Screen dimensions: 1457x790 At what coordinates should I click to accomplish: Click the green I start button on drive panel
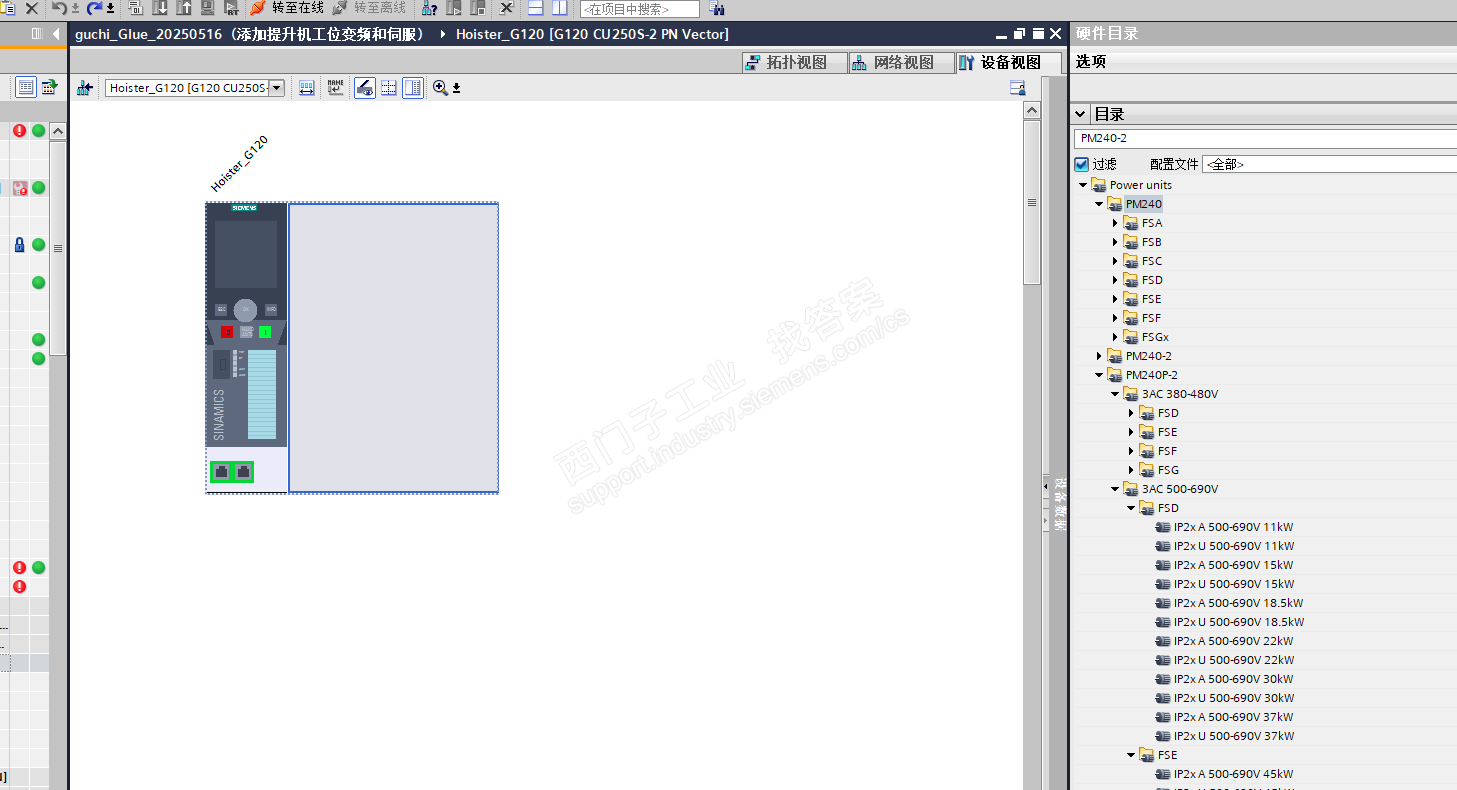(265, 332)
